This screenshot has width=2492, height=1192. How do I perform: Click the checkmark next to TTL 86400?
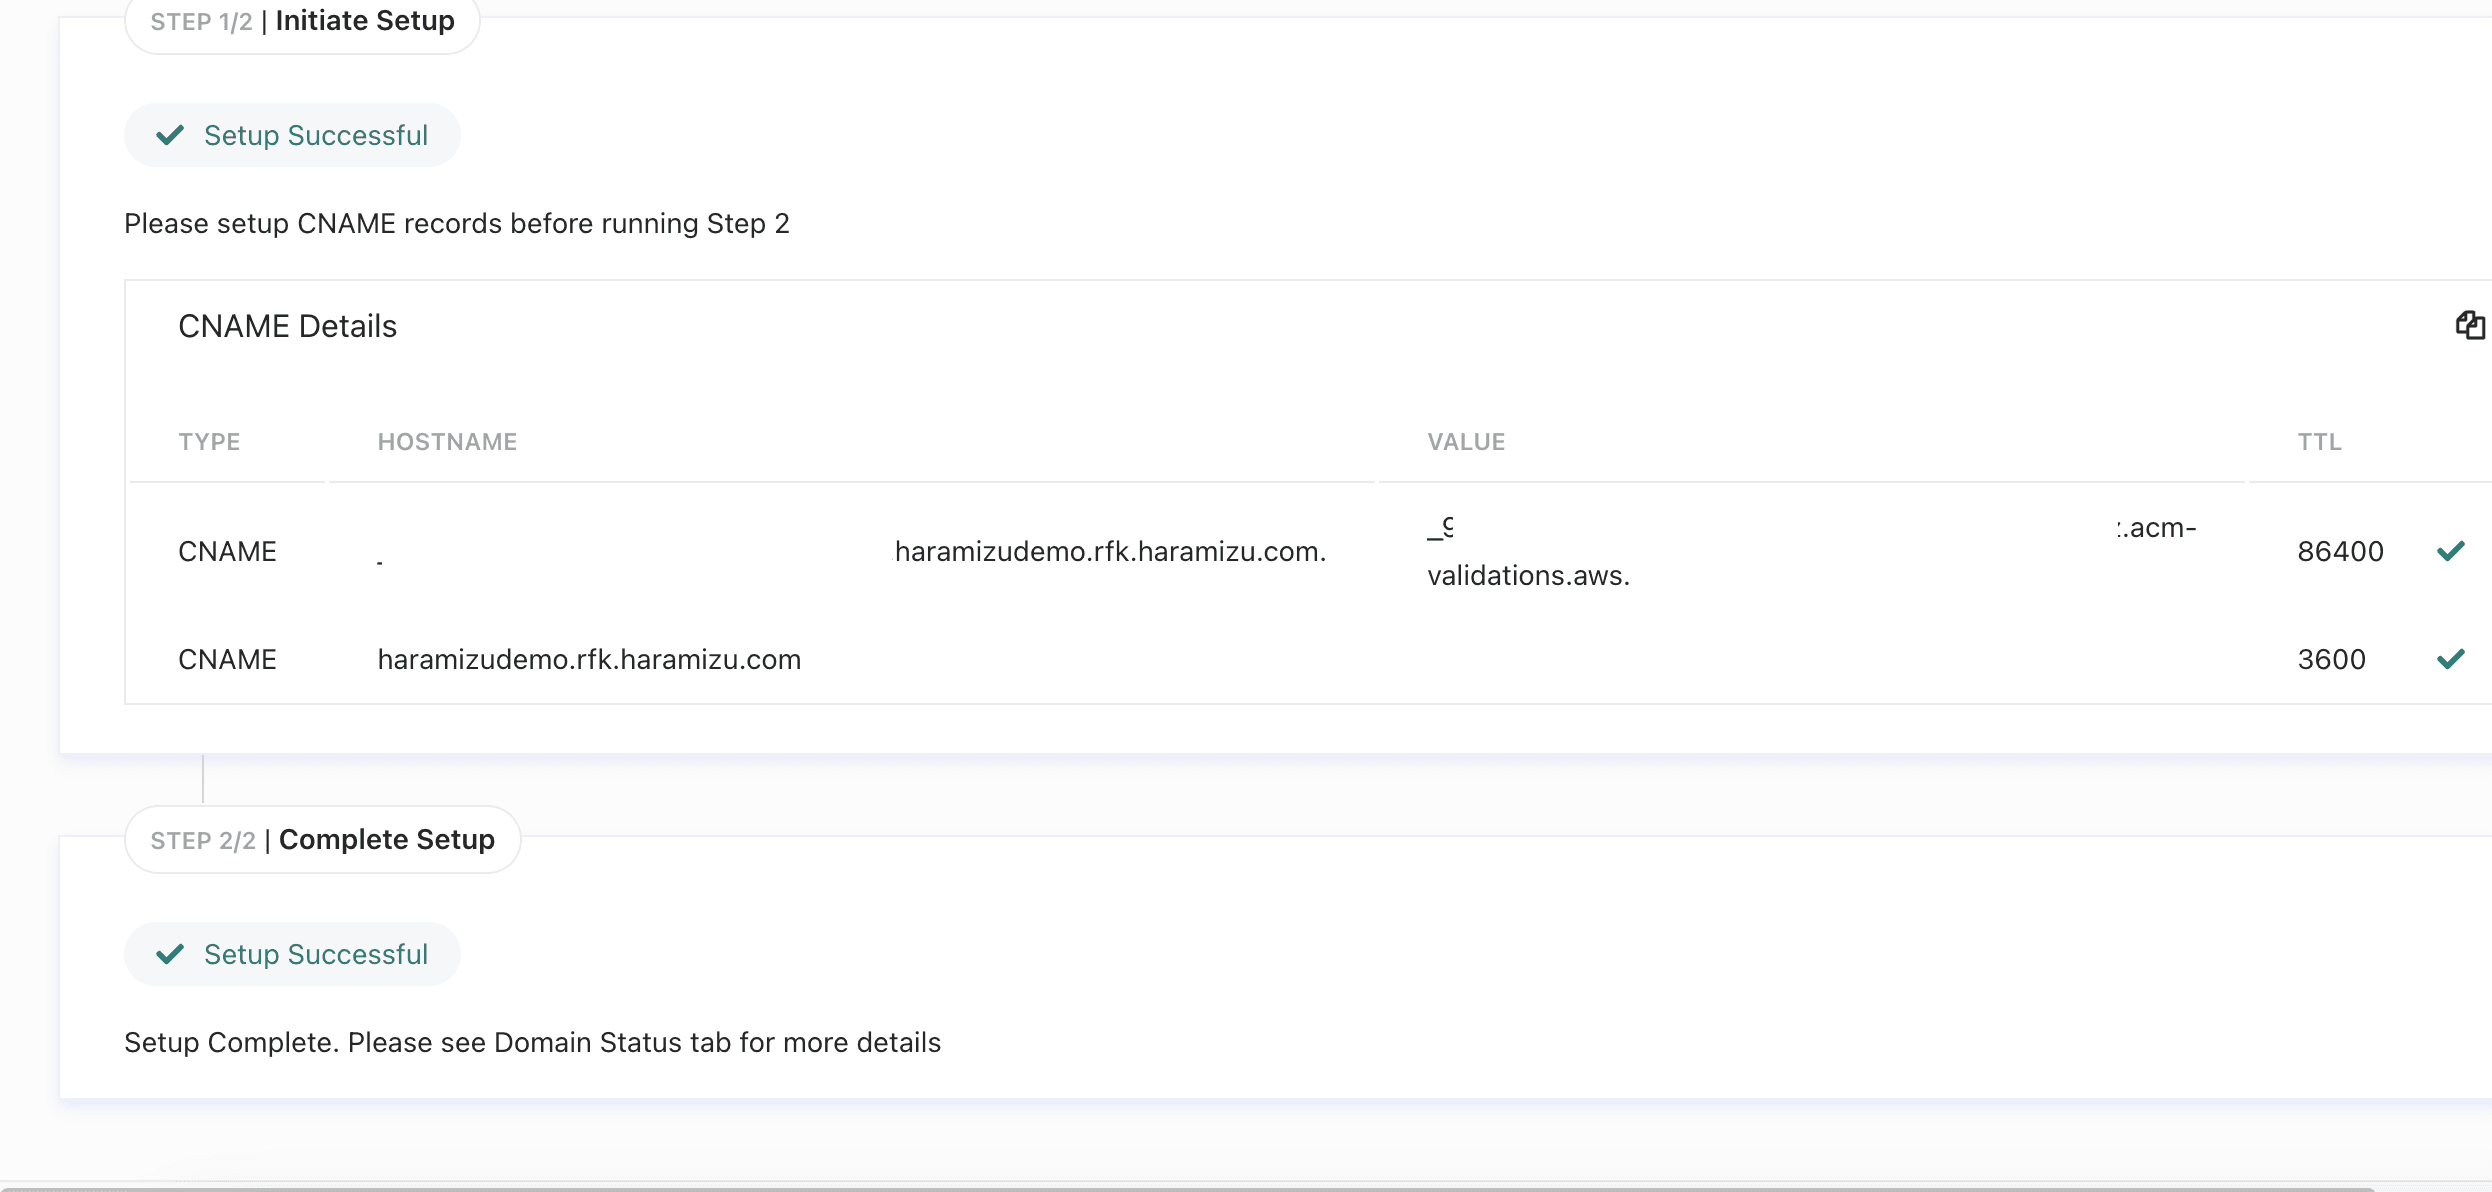click(x=2450, y=551)
